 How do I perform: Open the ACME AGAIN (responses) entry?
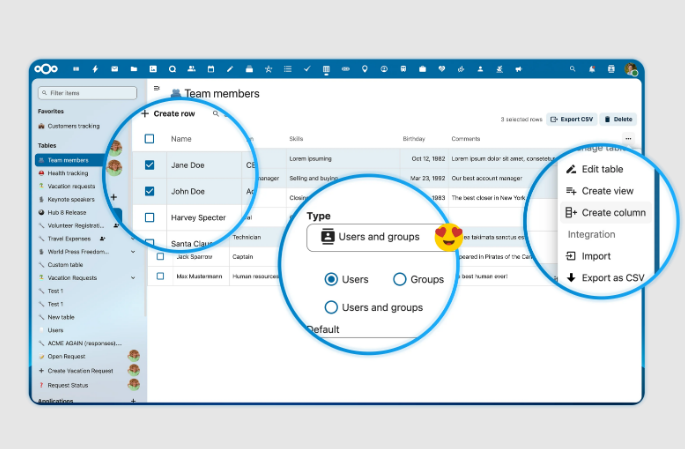[x=84, y=343]
